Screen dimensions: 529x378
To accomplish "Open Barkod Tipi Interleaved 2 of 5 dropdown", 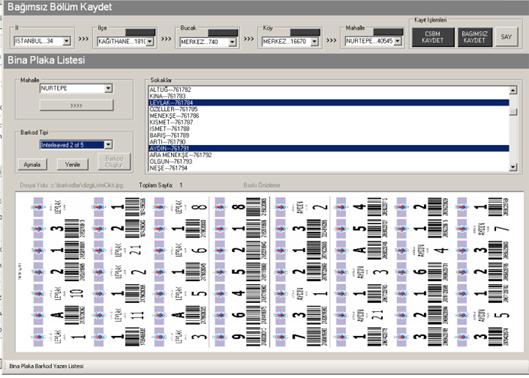I will click(x=108, y=145).
